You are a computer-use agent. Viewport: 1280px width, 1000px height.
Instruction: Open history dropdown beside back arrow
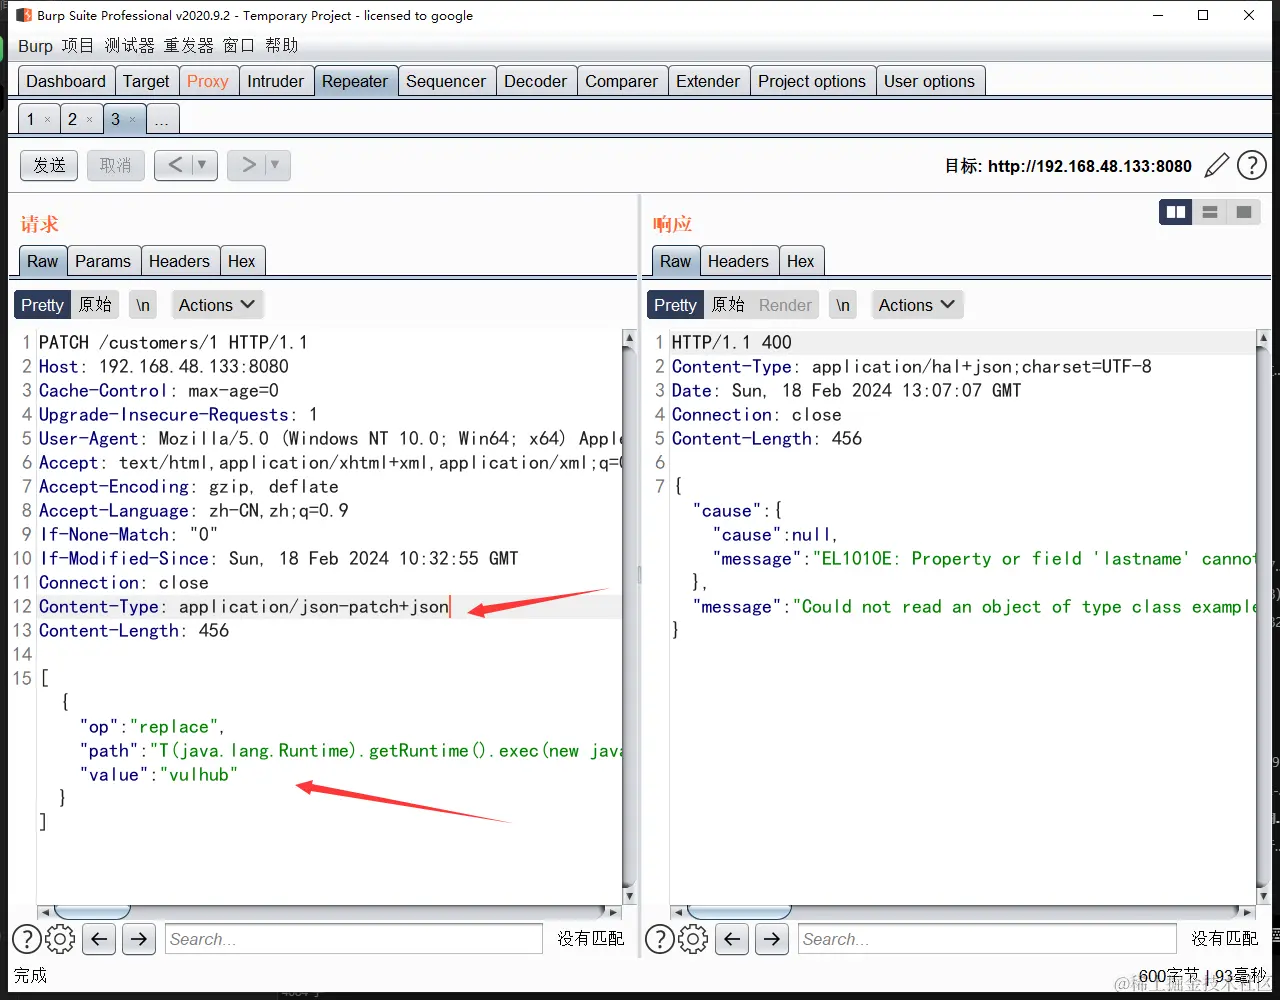(203, 165)
